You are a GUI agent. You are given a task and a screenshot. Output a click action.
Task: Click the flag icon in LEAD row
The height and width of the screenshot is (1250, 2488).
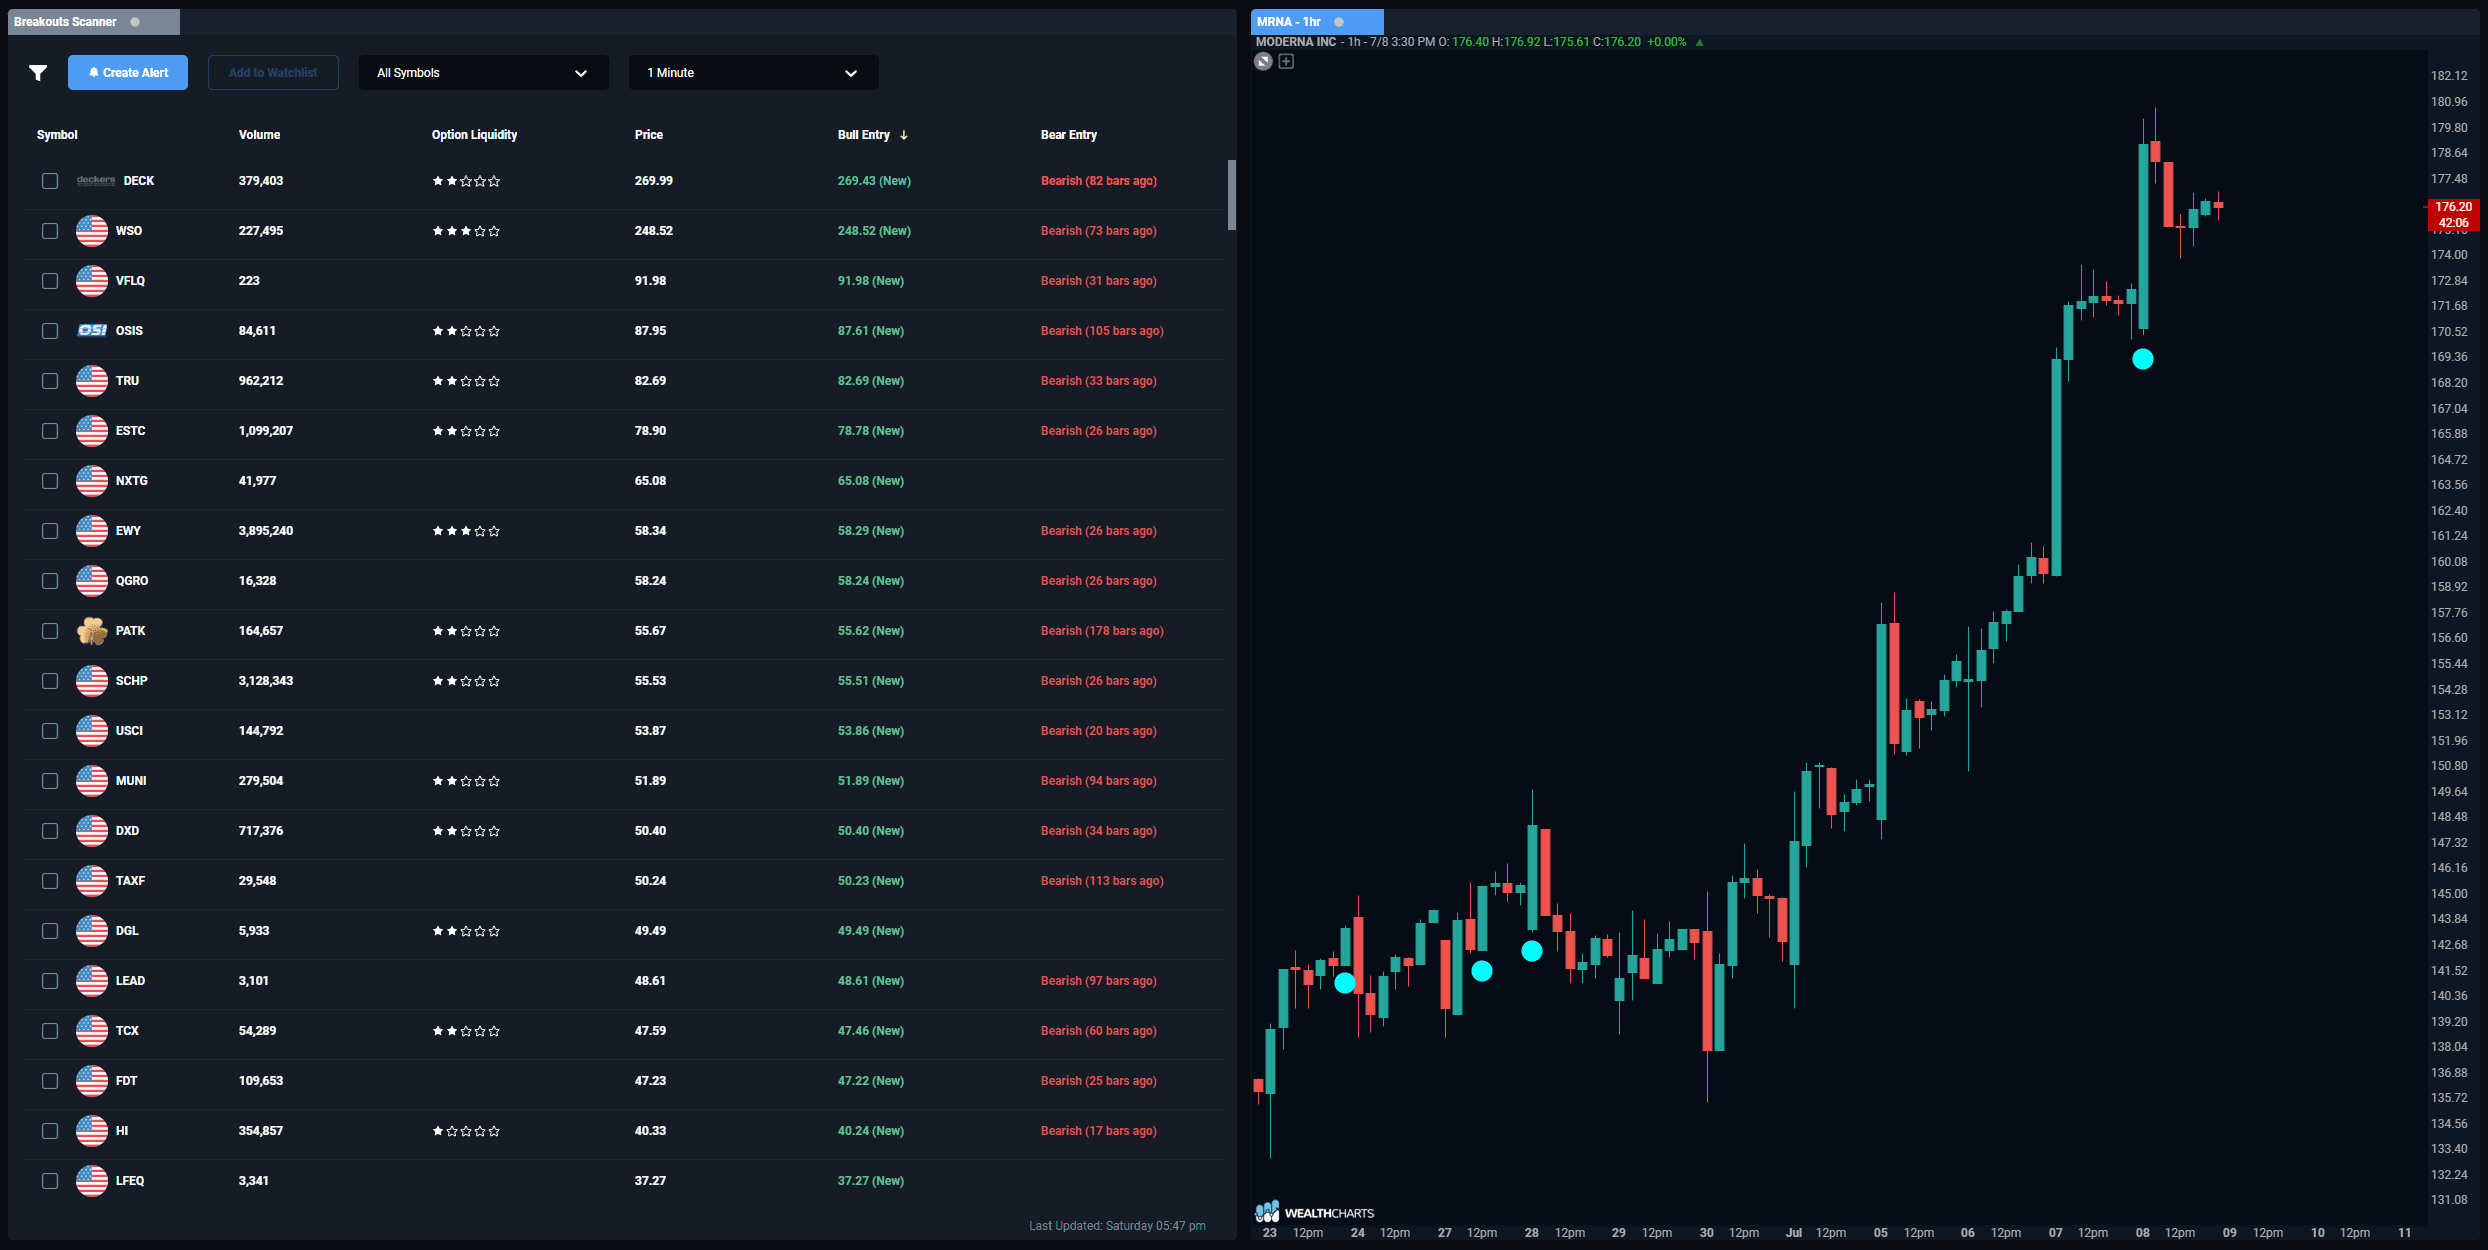92,981
